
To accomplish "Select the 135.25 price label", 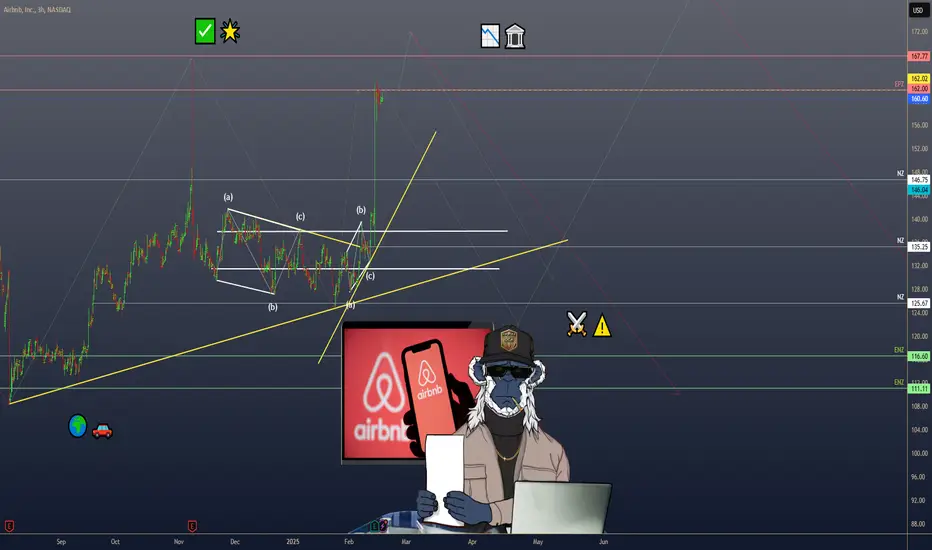I will pyautogui.click(x=919, y=247).
